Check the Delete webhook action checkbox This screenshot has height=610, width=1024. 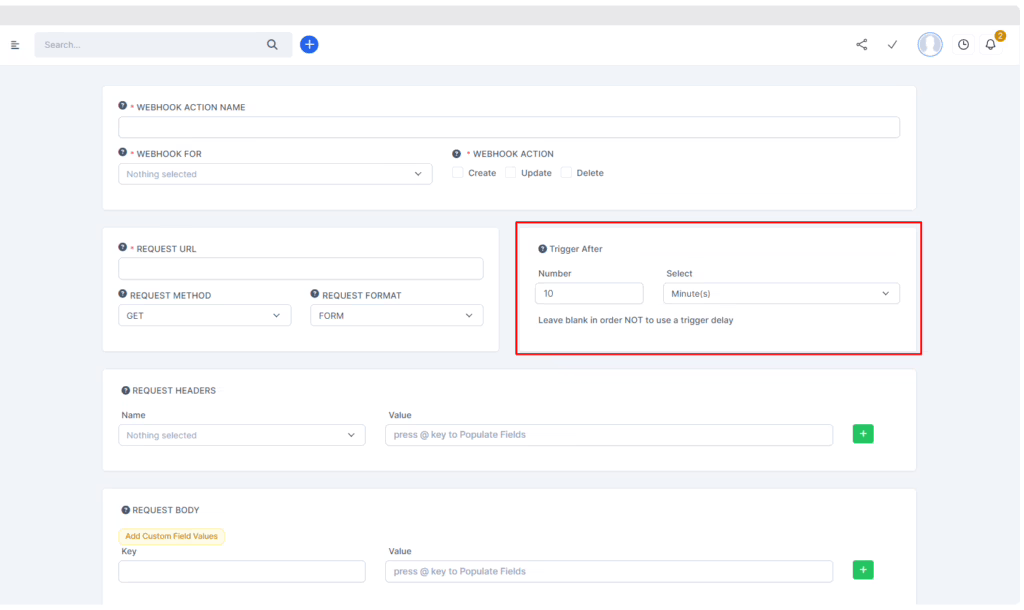tap(566, 173)
